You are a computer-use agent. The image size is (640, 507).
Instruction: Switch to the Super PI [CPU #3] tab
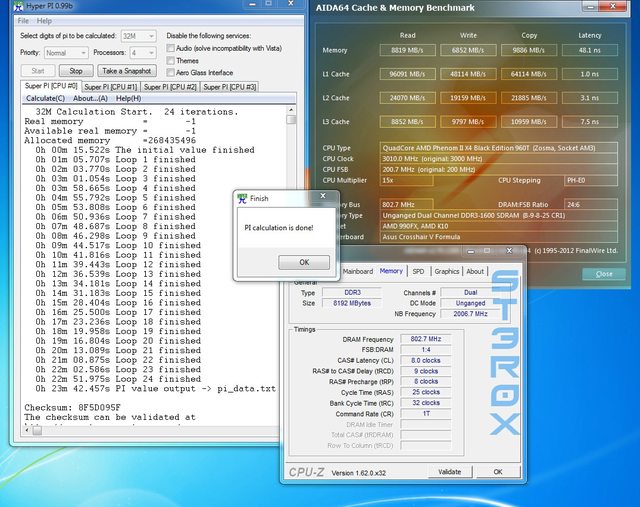tap(230, 87)
